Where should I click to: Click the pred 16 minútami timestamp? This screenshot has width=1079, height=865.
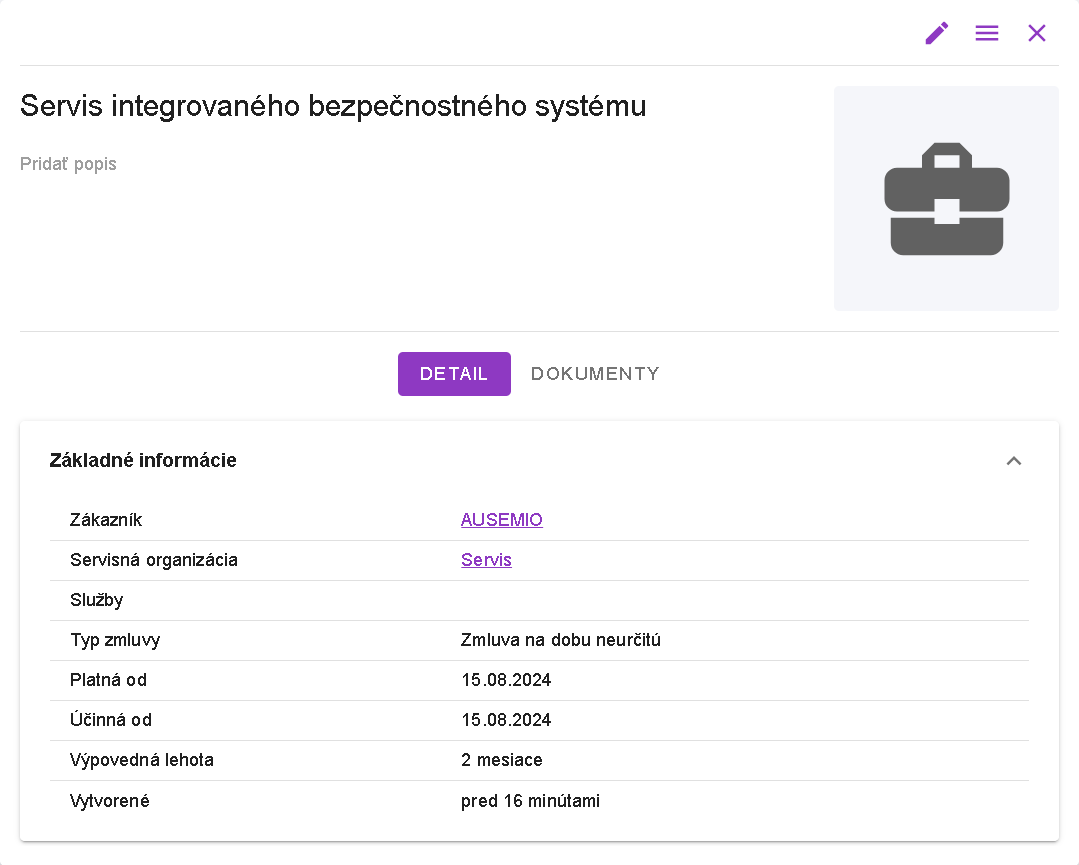[x=530, y=801]
